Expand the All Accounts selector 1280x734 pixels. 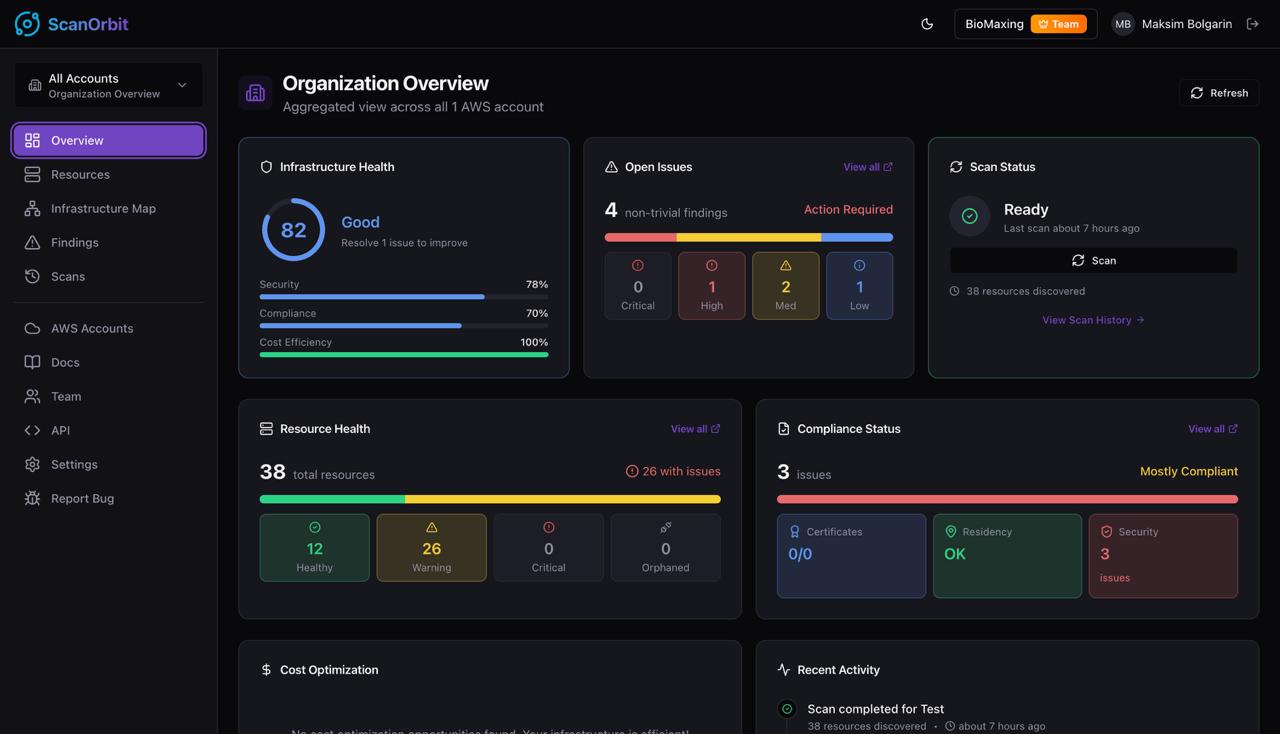[x=107, y=85]
